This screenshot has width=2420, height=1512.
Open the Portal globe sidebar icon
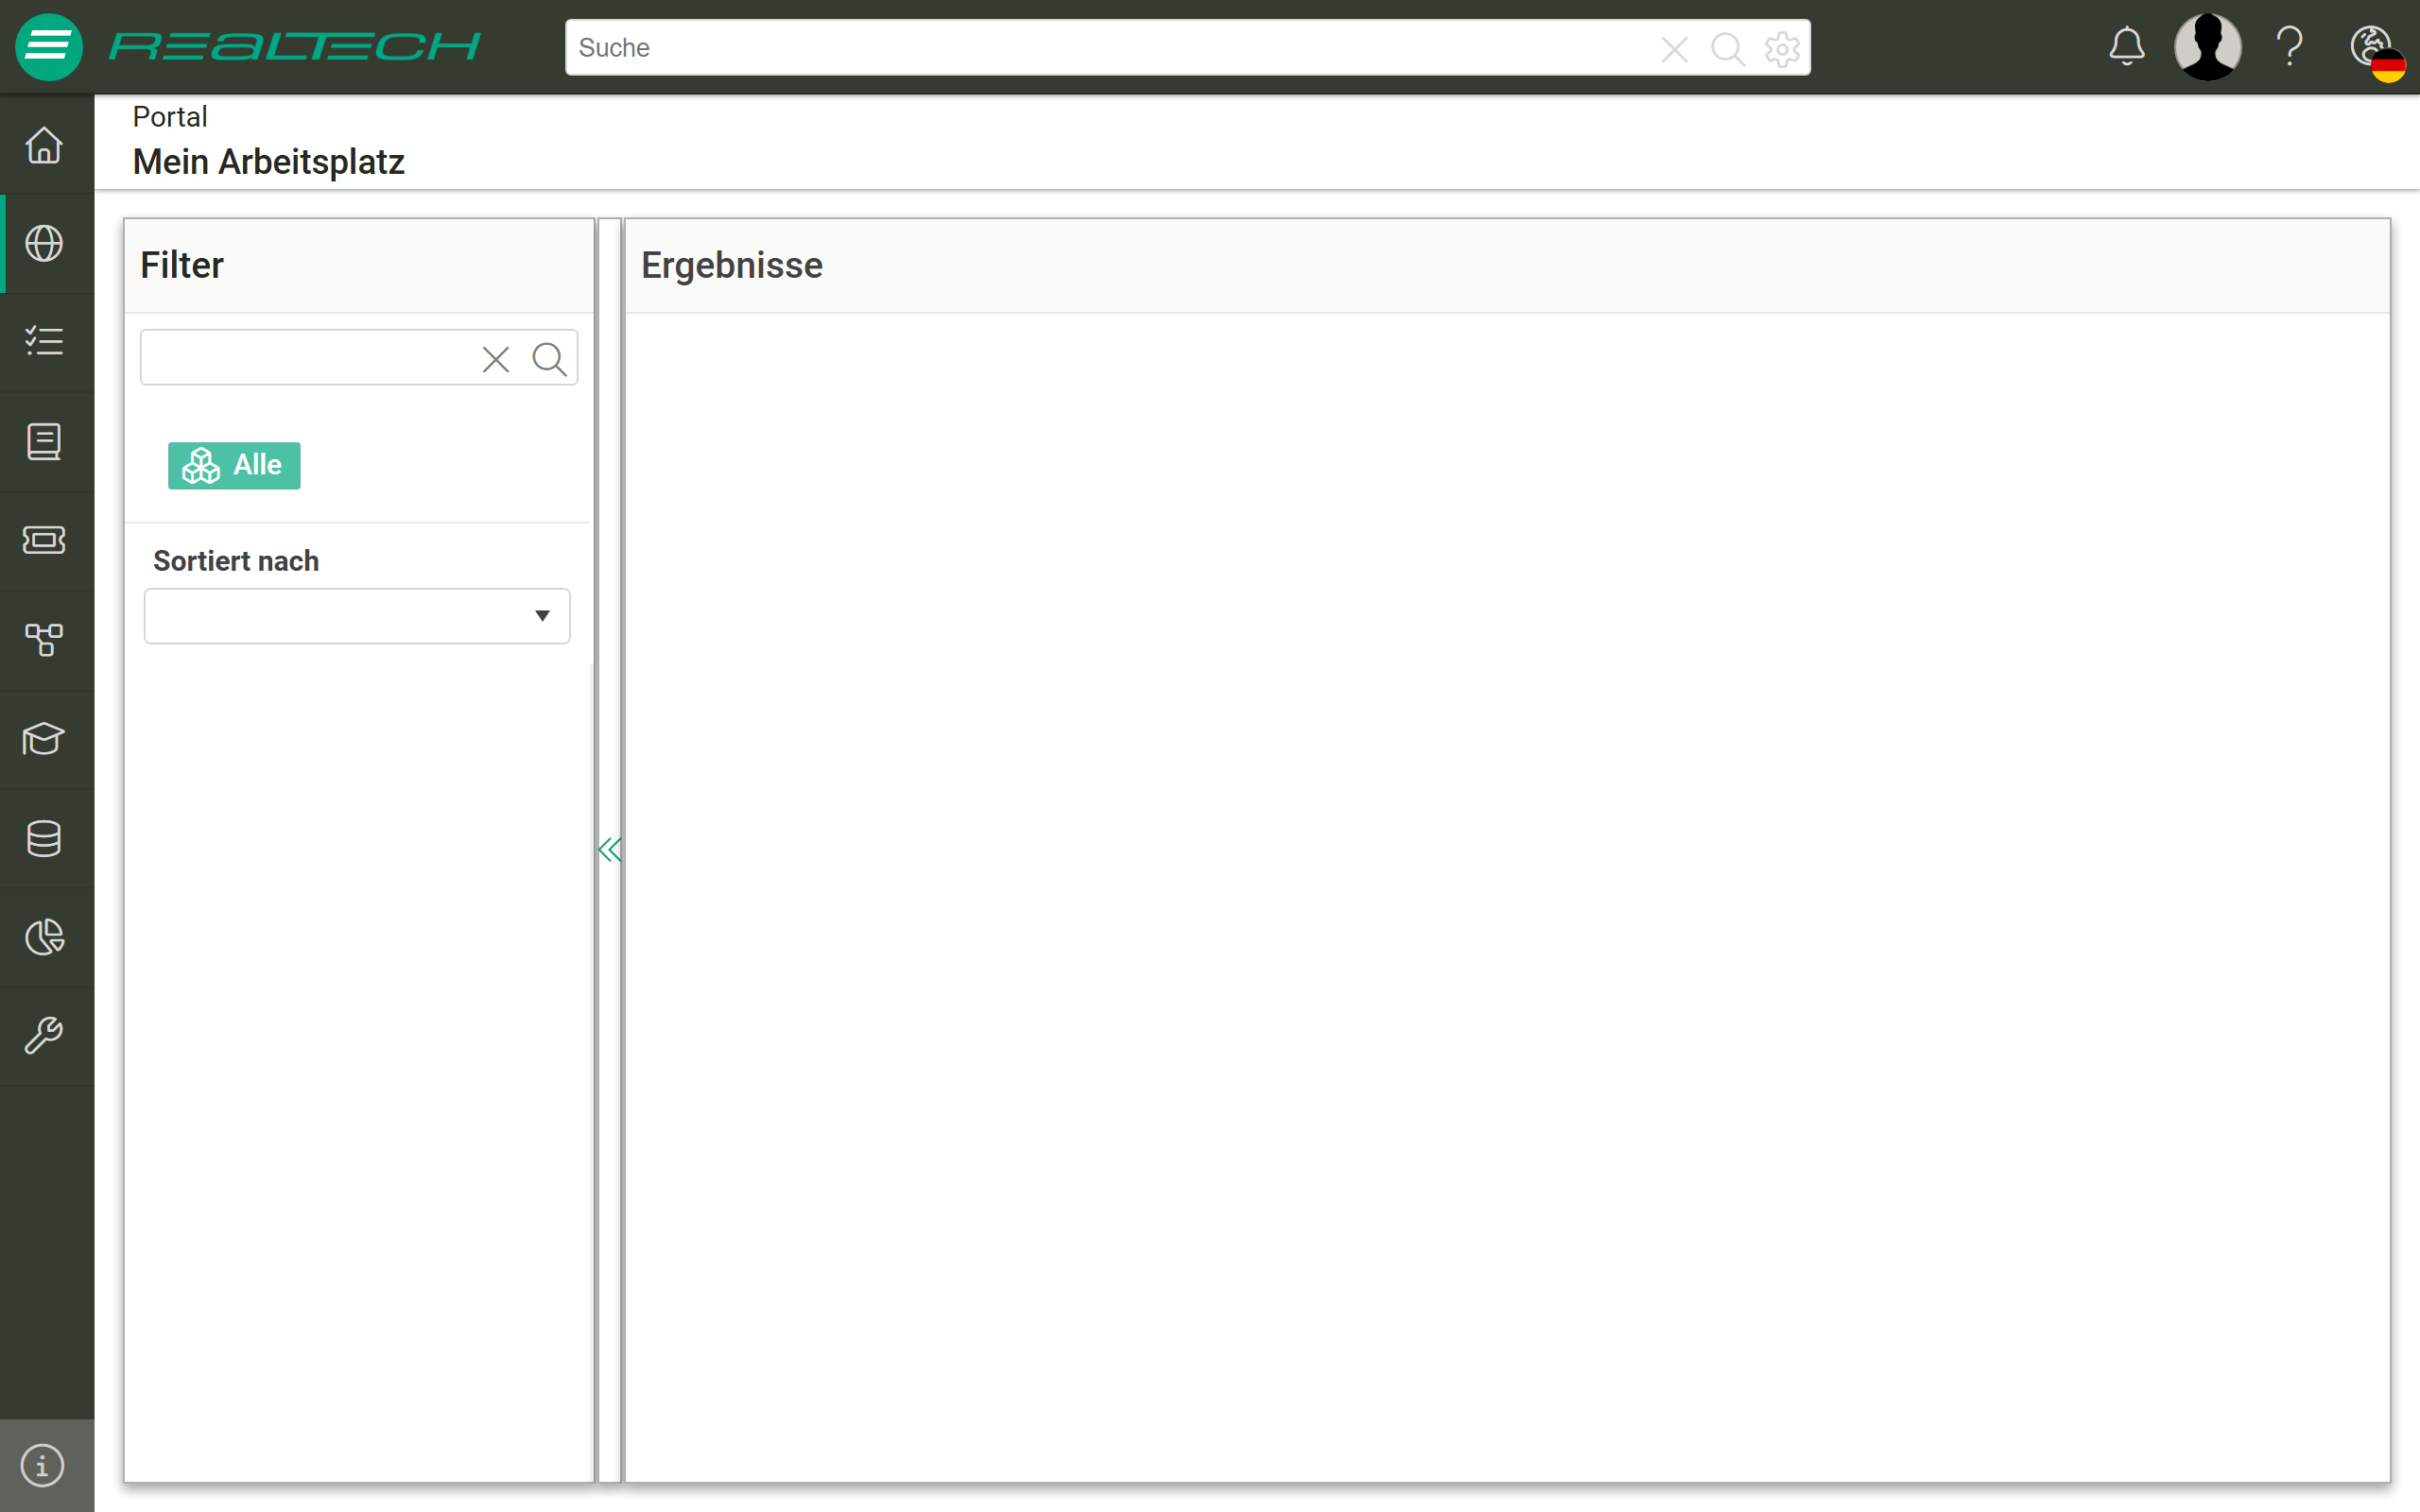44,243
